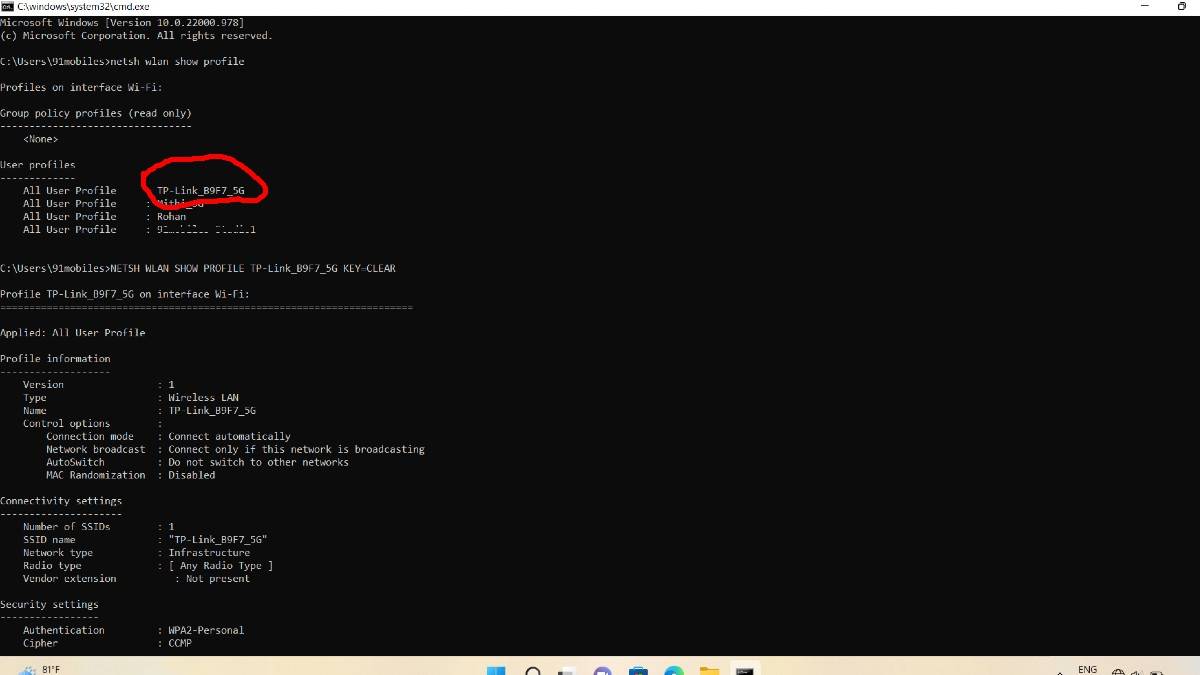The width and height of the screenshot is (1200, 675).
Task: Click the 'MAC Randomization' label
Action: pos(96,476)
